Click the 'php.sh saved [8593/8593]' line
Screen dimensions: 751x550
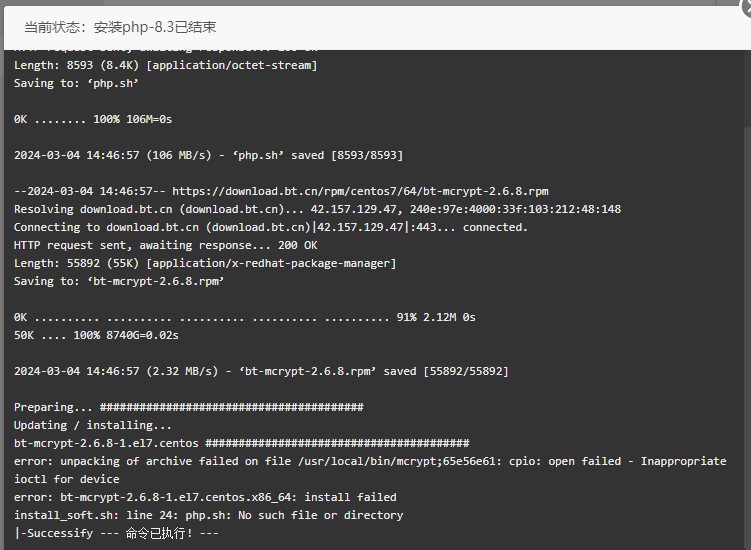coord(208,155)
